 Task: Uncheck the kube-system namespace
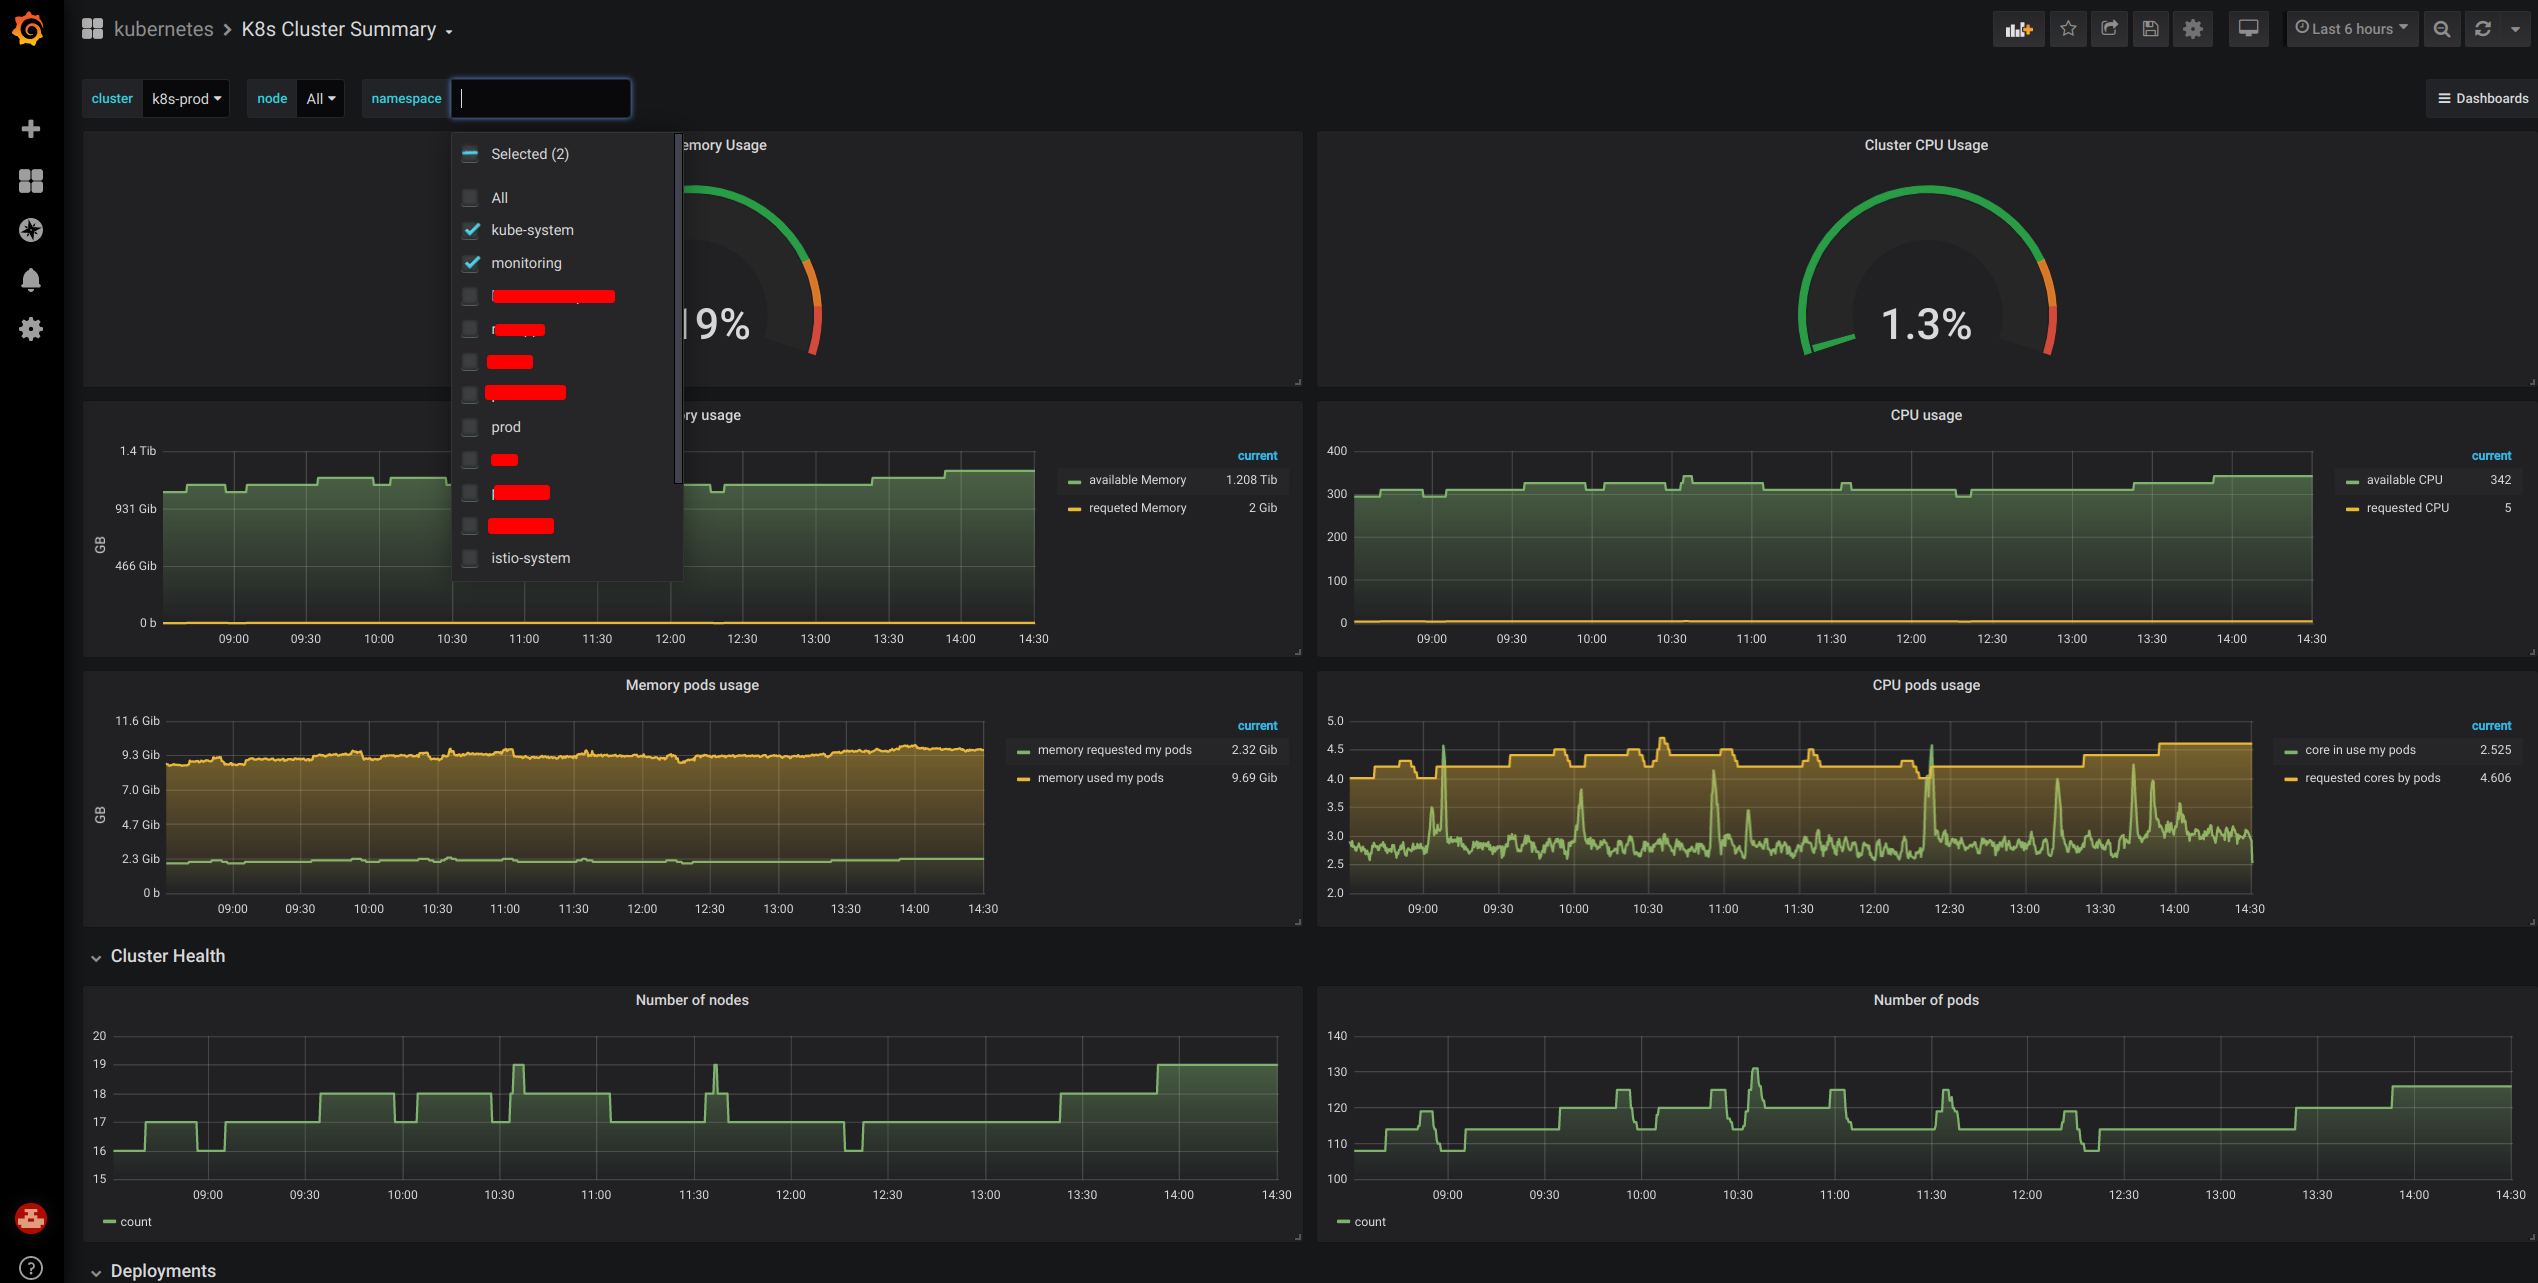pyautogui.click(x=471, y=230)
